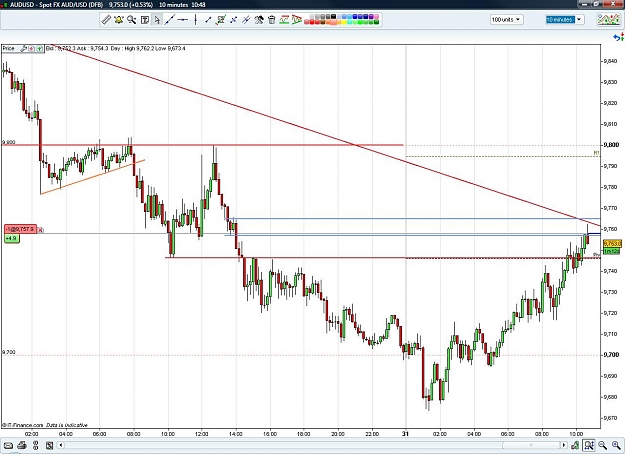Select the Fibonacci retracement grid tool

coord(221,20)
